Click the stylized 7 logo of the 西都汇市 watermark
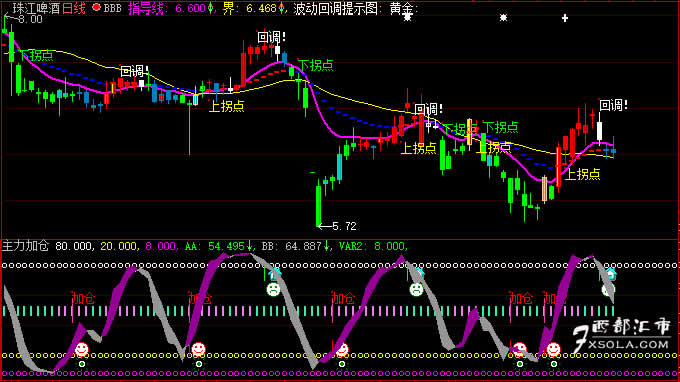Image resolution: width=680 pixels, height=382 pixels. [x=581, y=340]
